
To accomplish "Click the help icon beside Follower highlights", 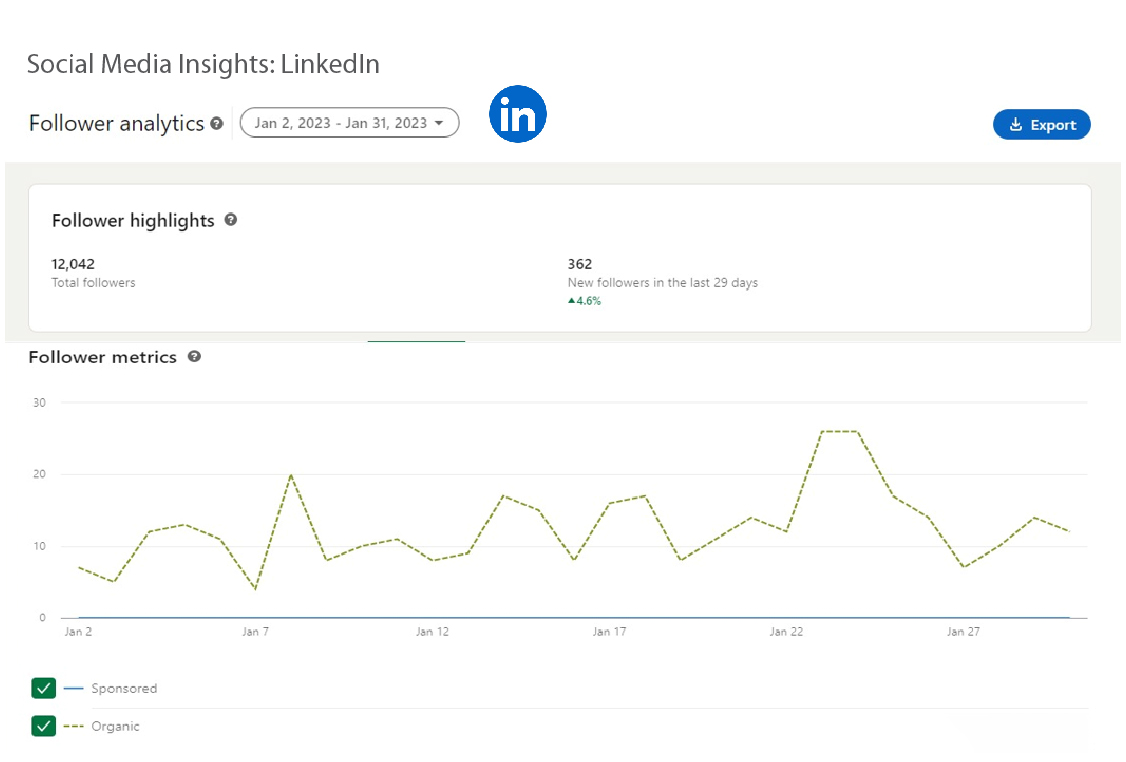I will pos(231,220).
